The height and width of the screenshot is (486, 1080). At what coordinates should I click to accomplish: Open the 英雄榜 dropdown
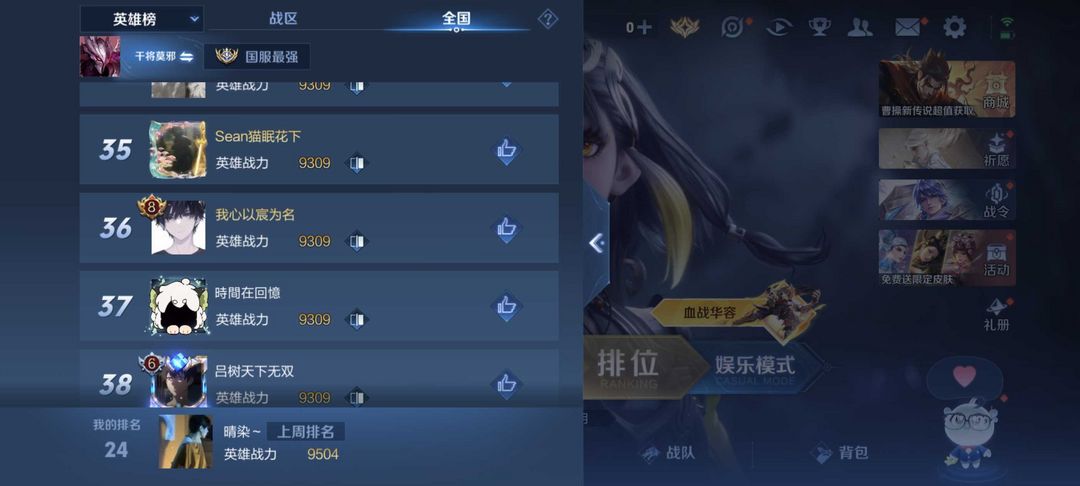click(x=142, y=19)
